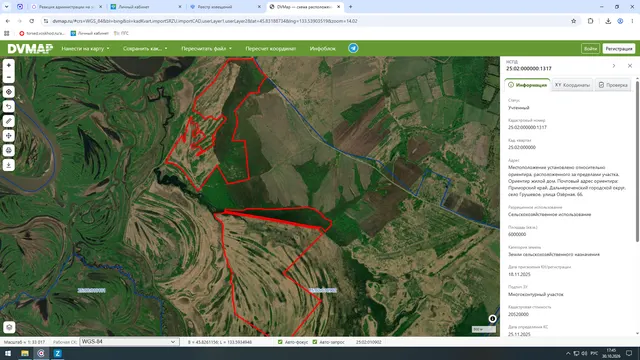
Task: Click the map attribution info icon
Action: pos(492,319)
